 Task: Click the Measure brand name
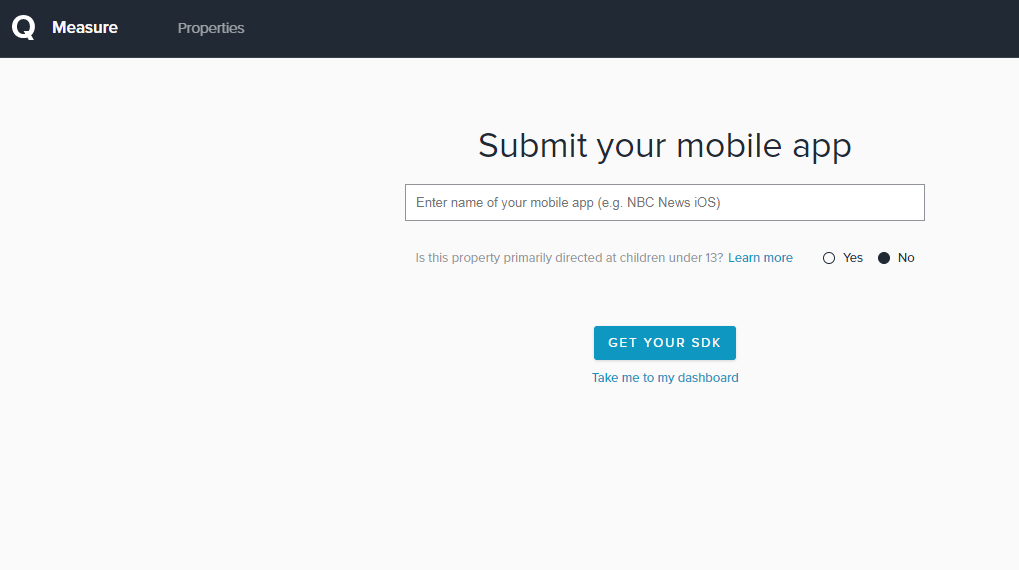tap(85, 28)
